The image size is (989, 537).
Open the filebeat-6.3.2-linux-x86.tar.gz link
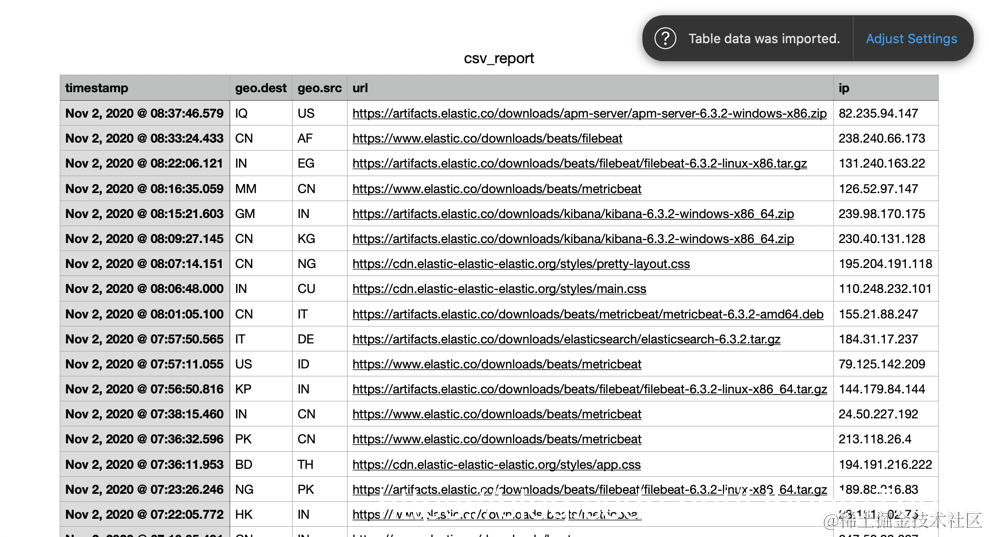point(580,163)
